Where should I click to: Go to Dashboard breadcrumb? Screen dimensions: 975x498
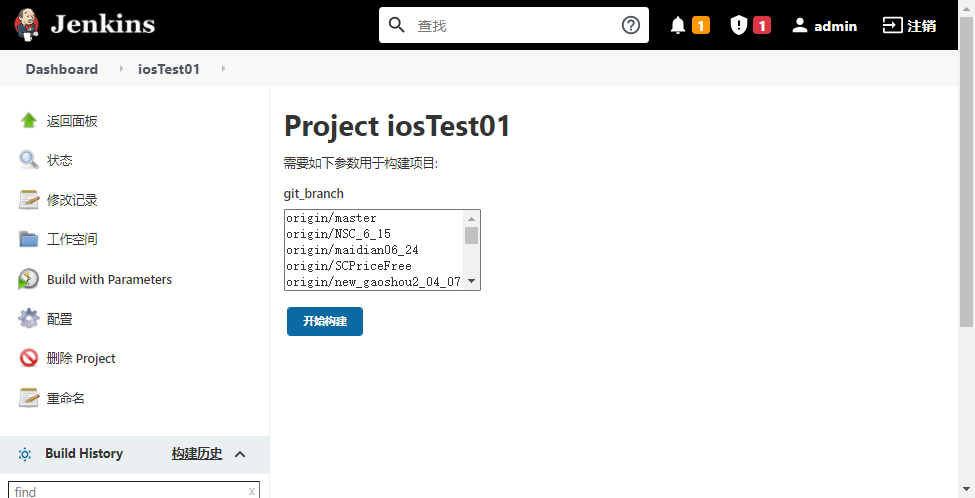[x=62, y=69]
